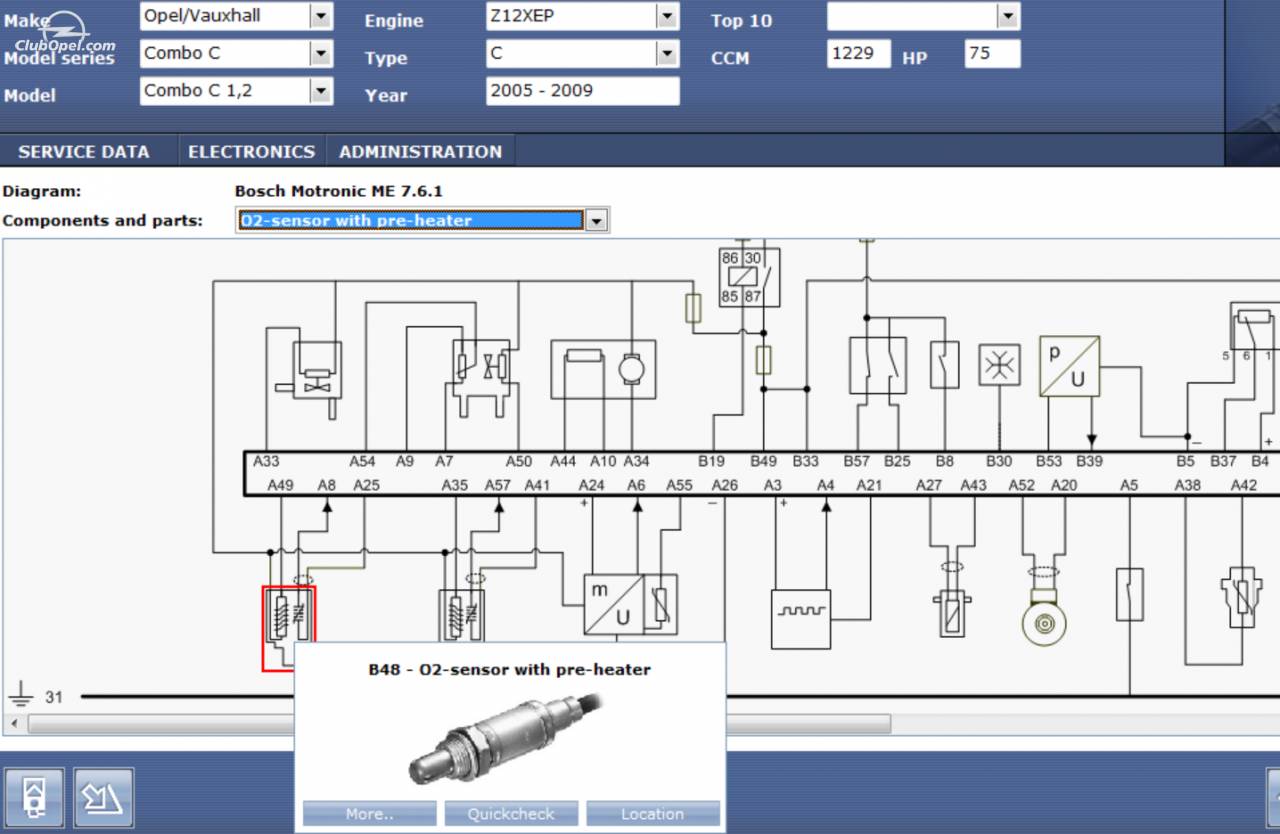Click pin label A55 on the ECU connector
1280x834 pixels.
[679, 485]
